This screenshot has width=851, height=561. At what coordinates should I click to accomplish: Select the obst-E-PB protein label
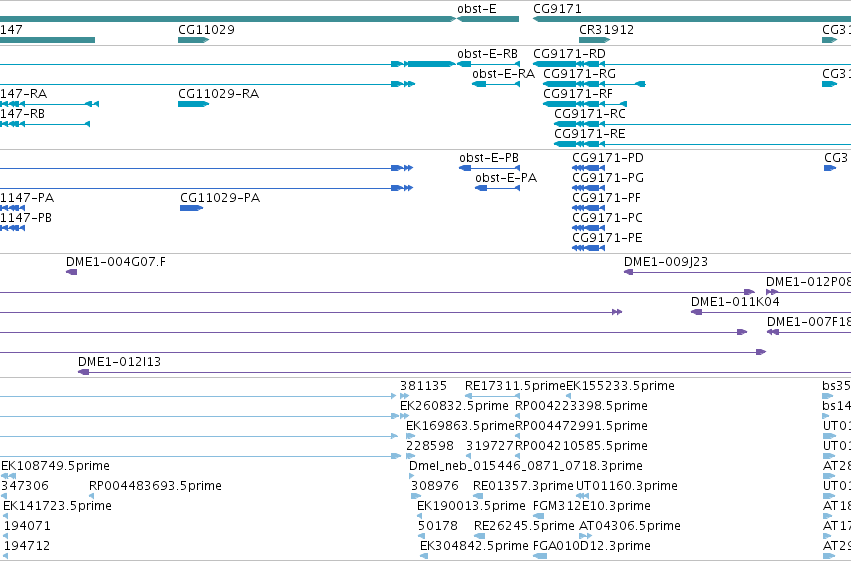tap(489, 158)
